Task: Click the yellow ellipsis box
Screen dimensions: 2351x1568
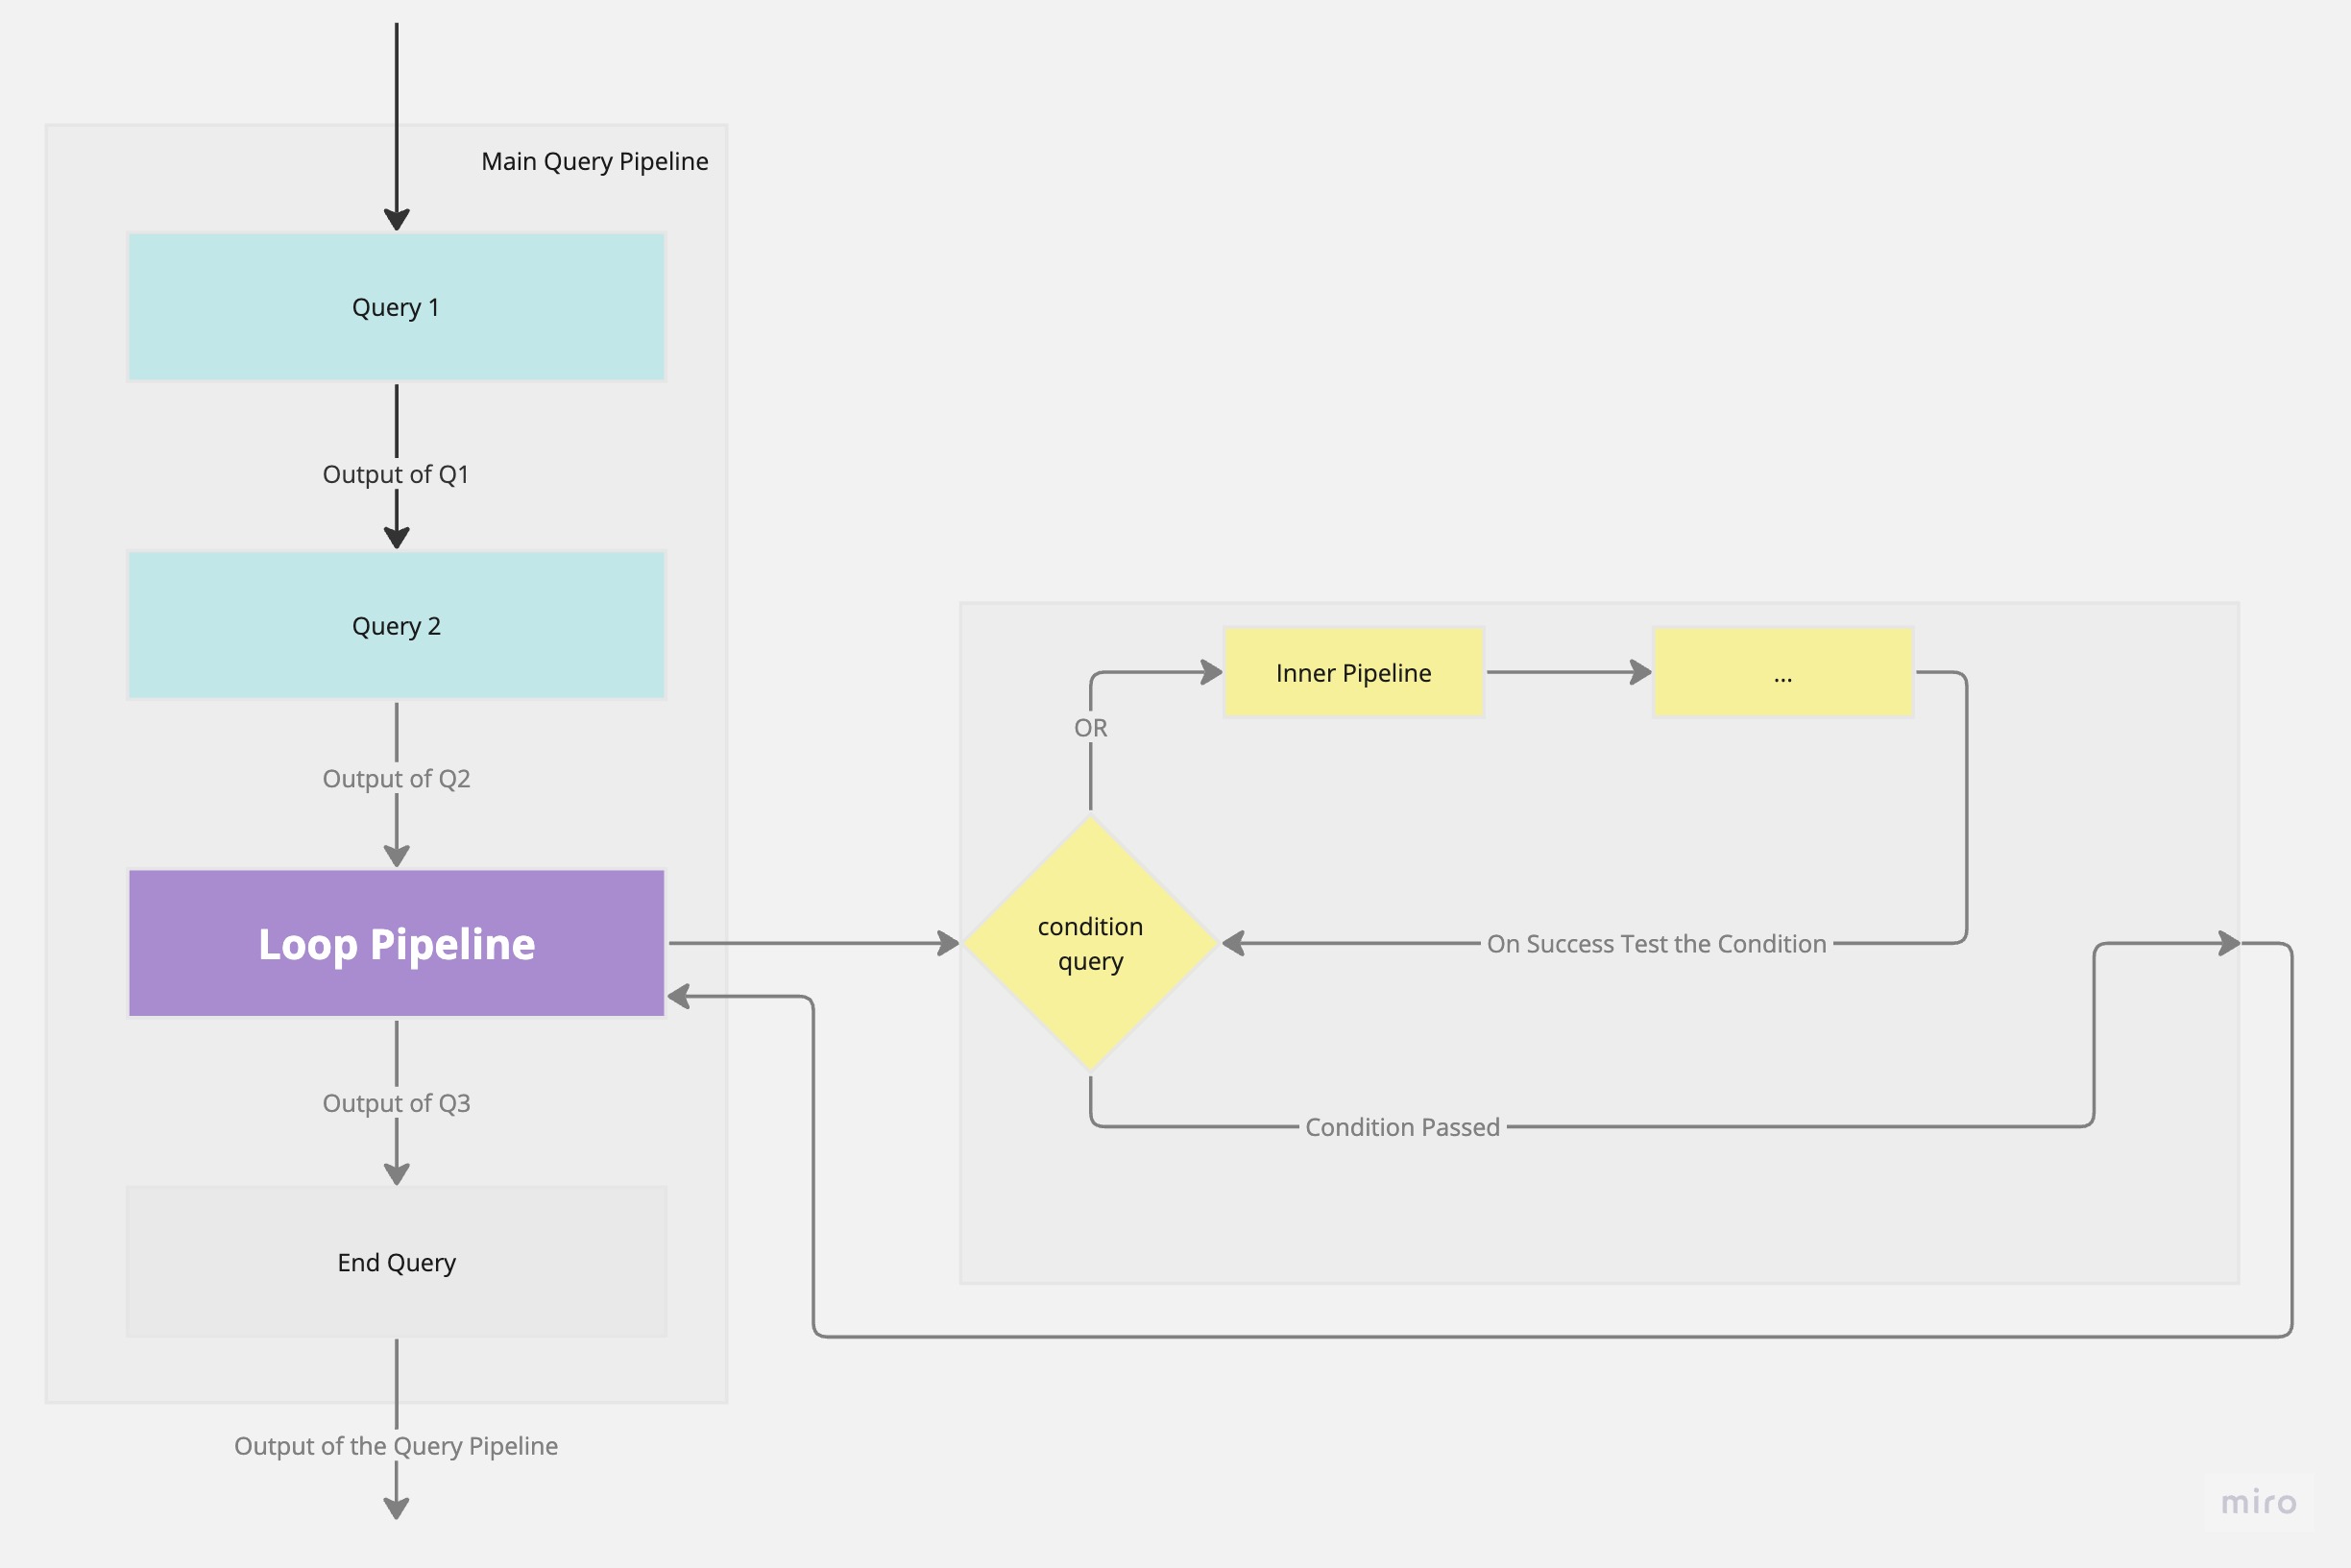Action: (x=1783, y=672)
